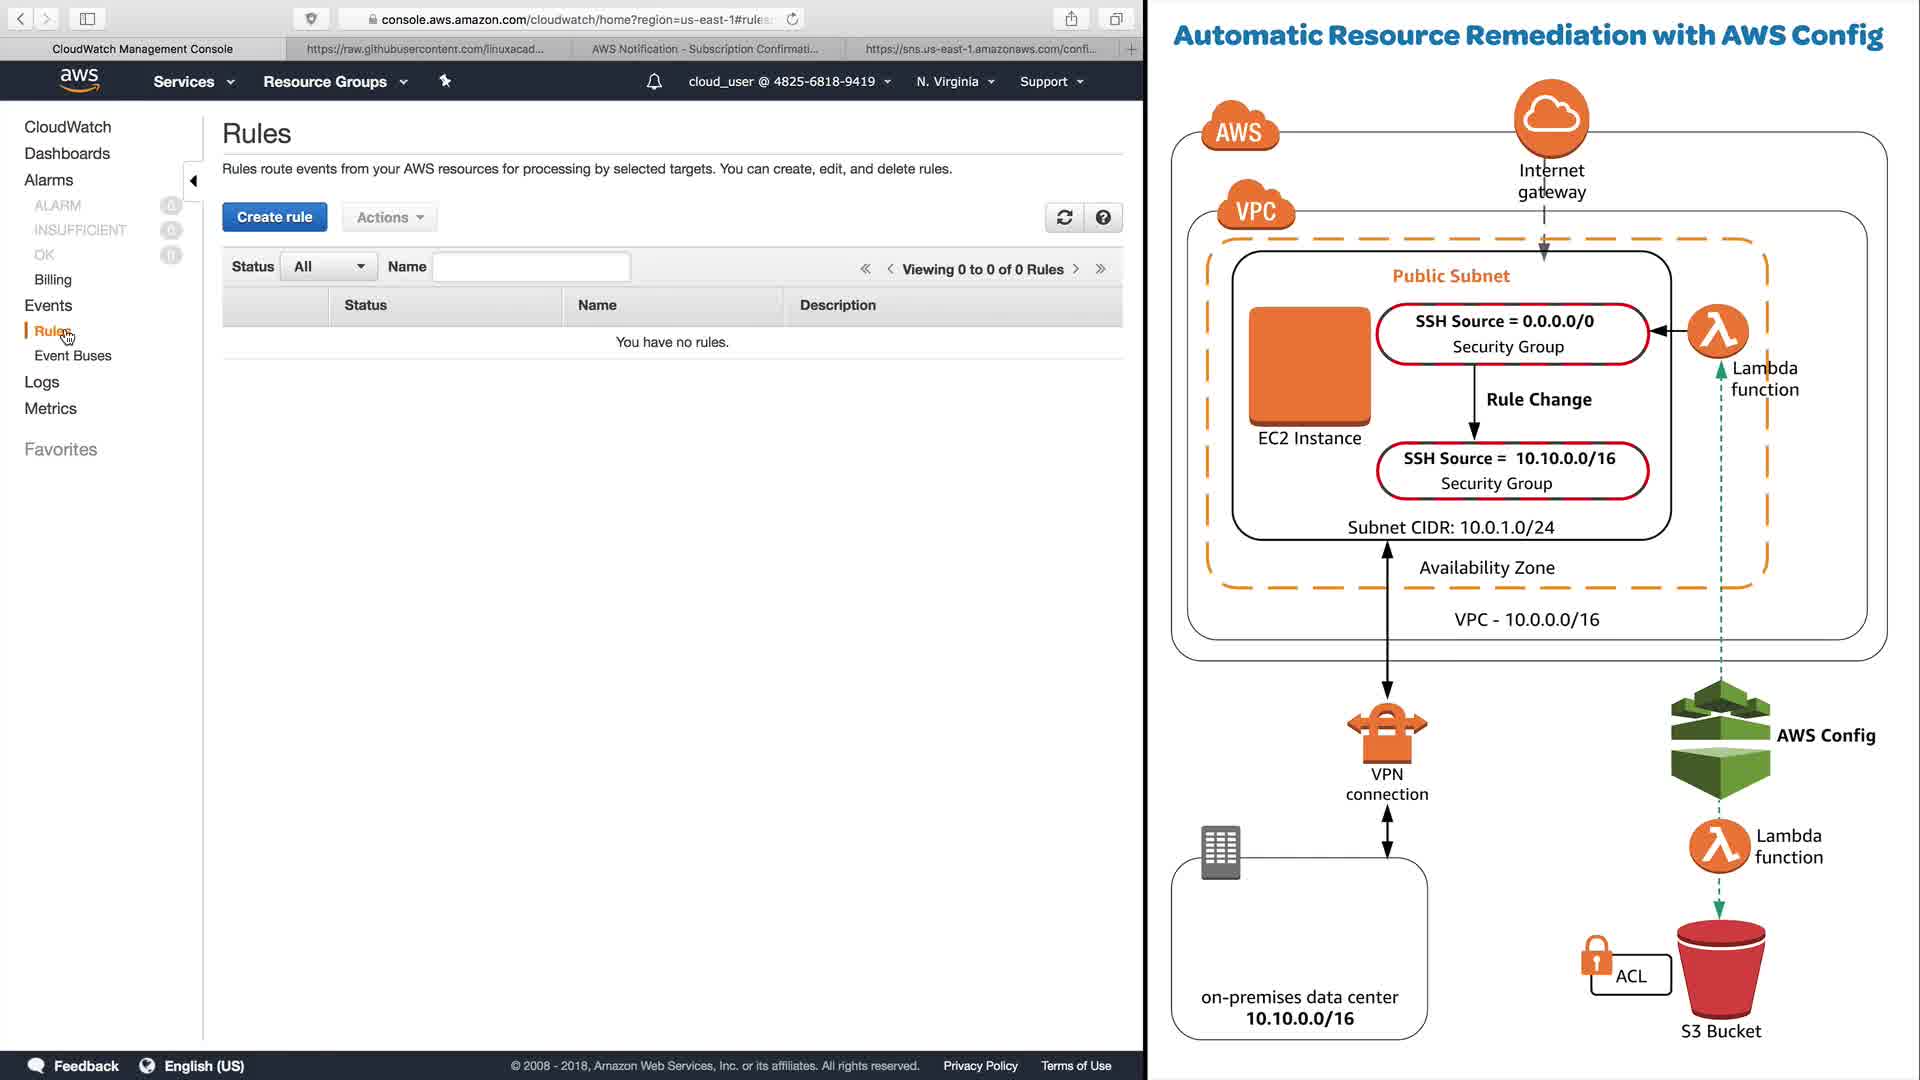Reload page in the address bar
Image resolution: width=1920 pixels, height=1080 pixels.
(792, 19)
